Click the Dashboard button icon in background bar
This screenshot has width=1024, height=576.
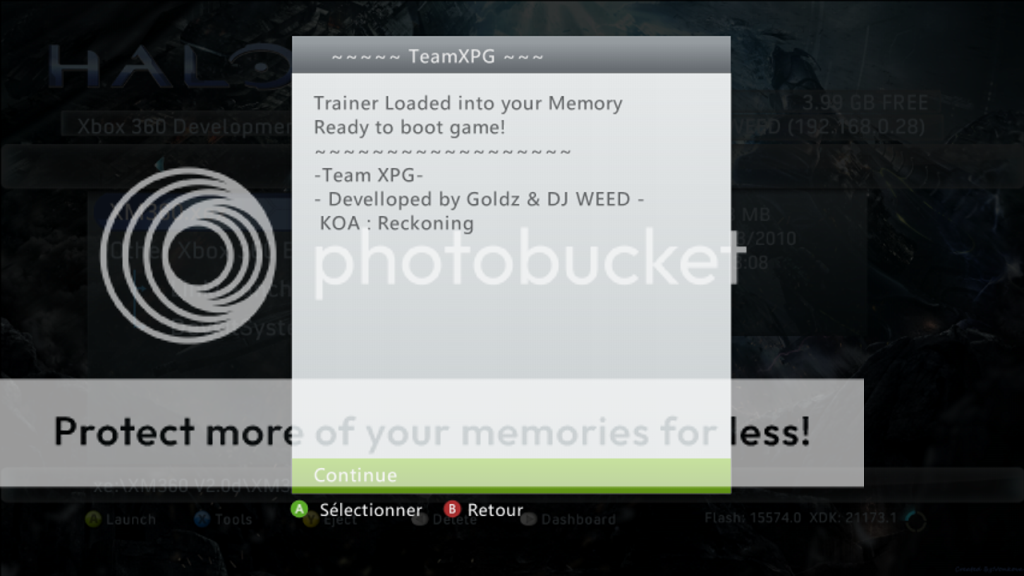[x=529, y=519]
